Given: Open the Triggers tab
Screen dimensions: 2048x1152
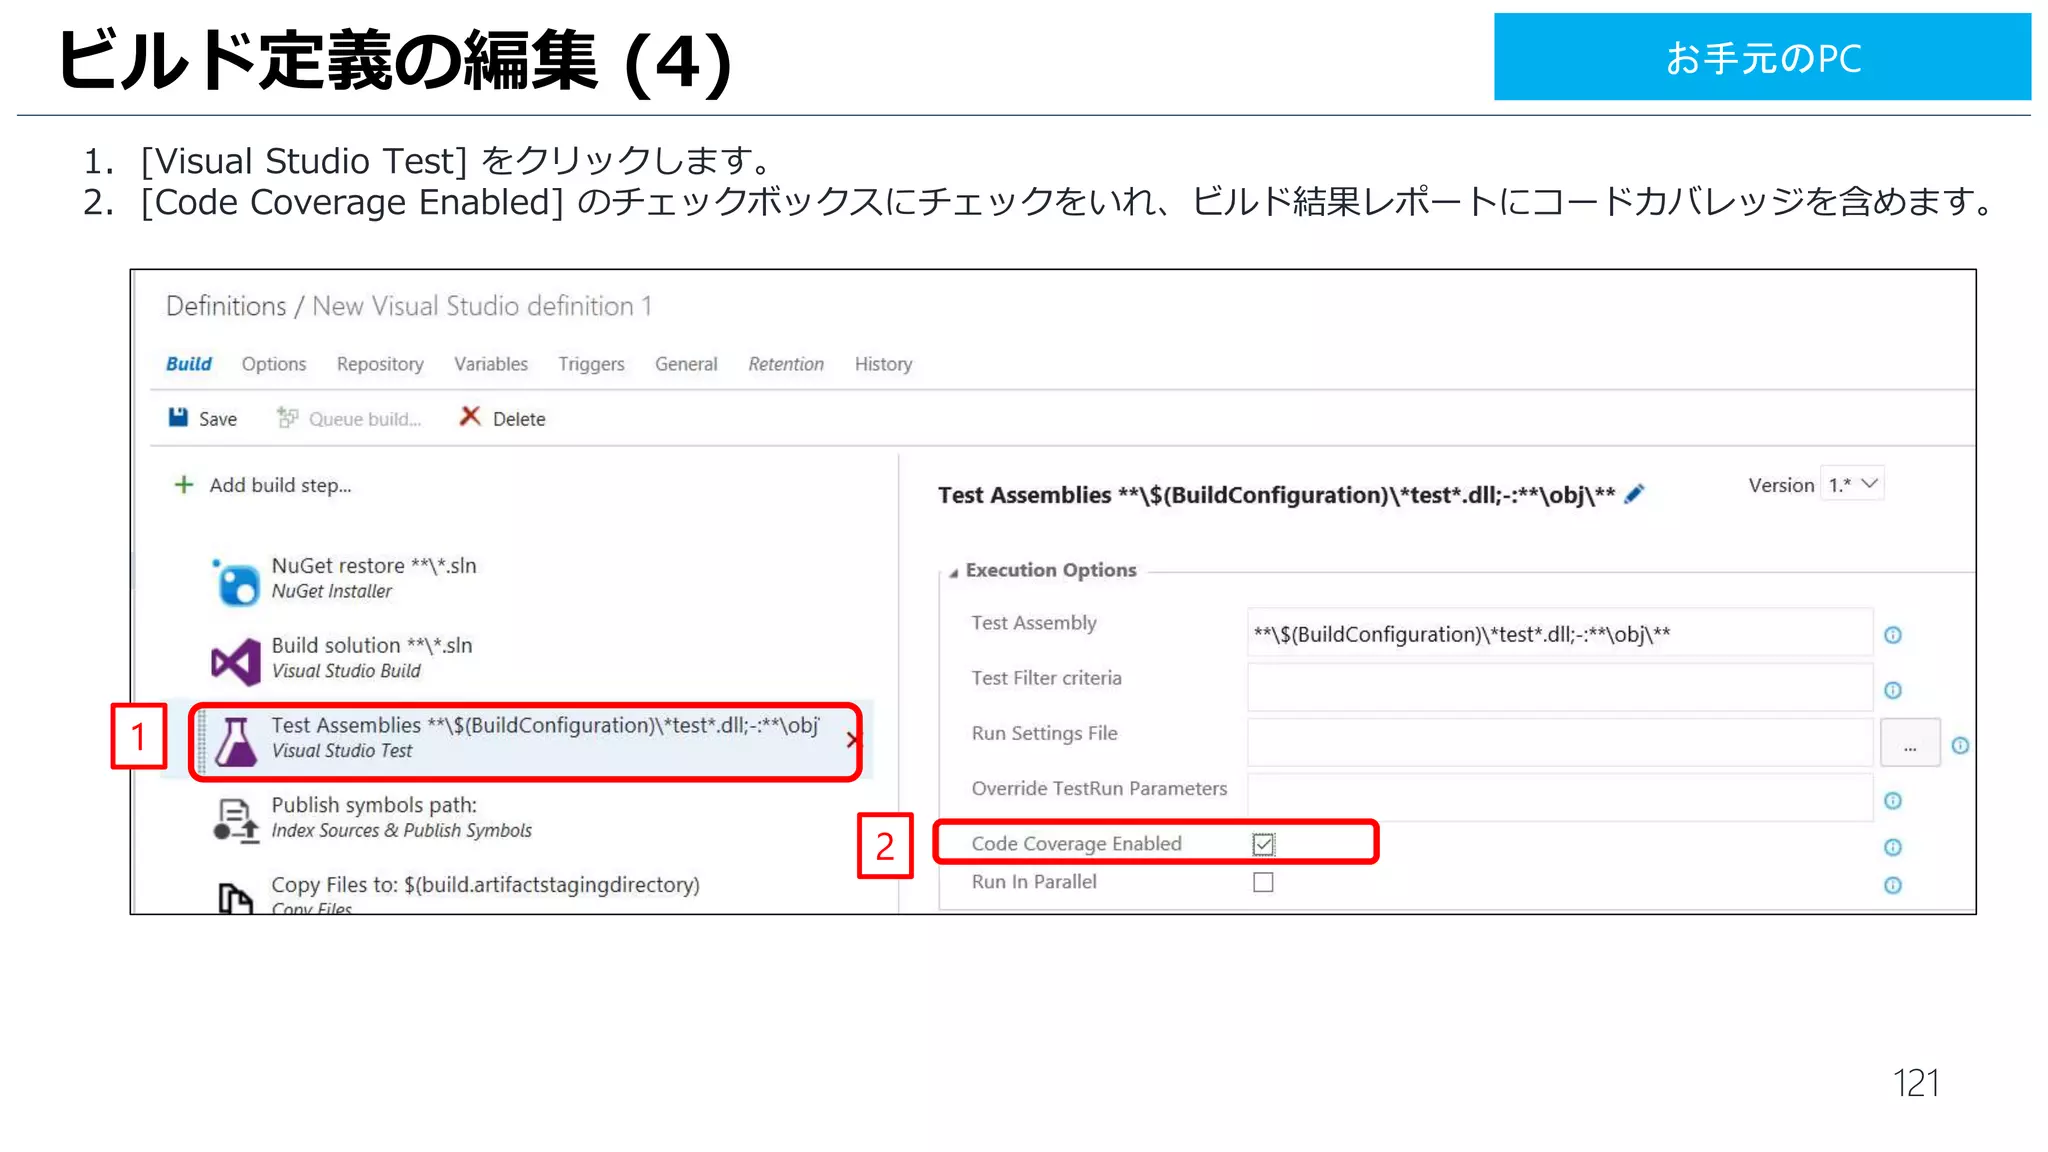Looking at the screenshot, I should click(591, 364).
